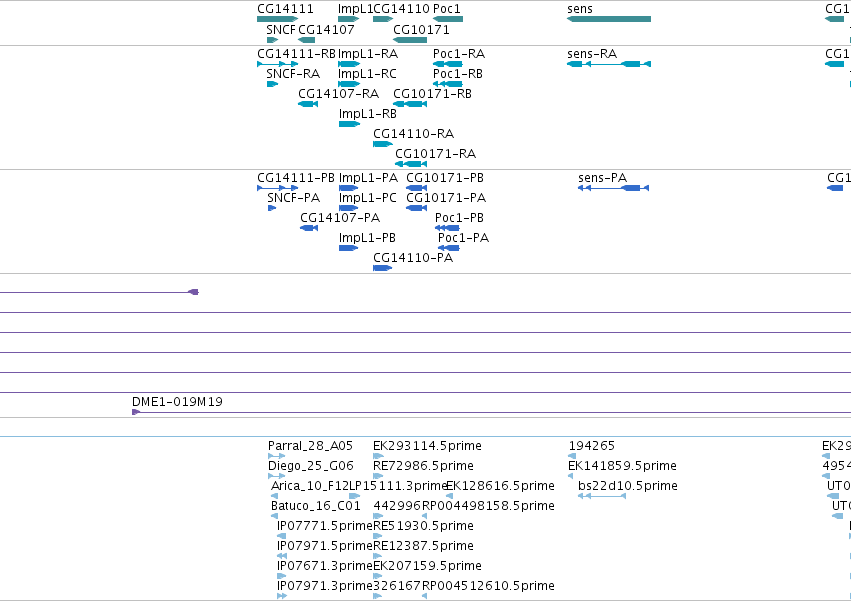Select the sens gene bar
Screen dimensions: 851x601
(608, 19)
